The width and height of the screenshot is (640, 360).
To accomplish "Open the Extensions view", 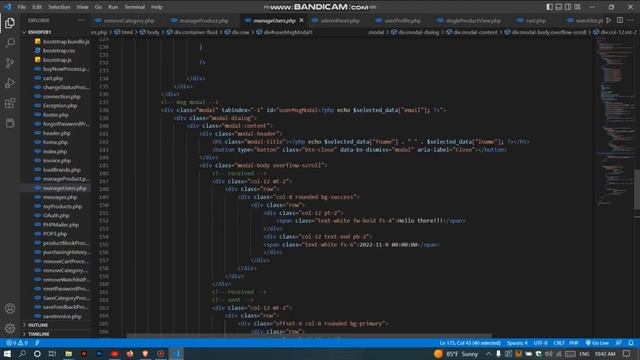I will pos(10,103).
